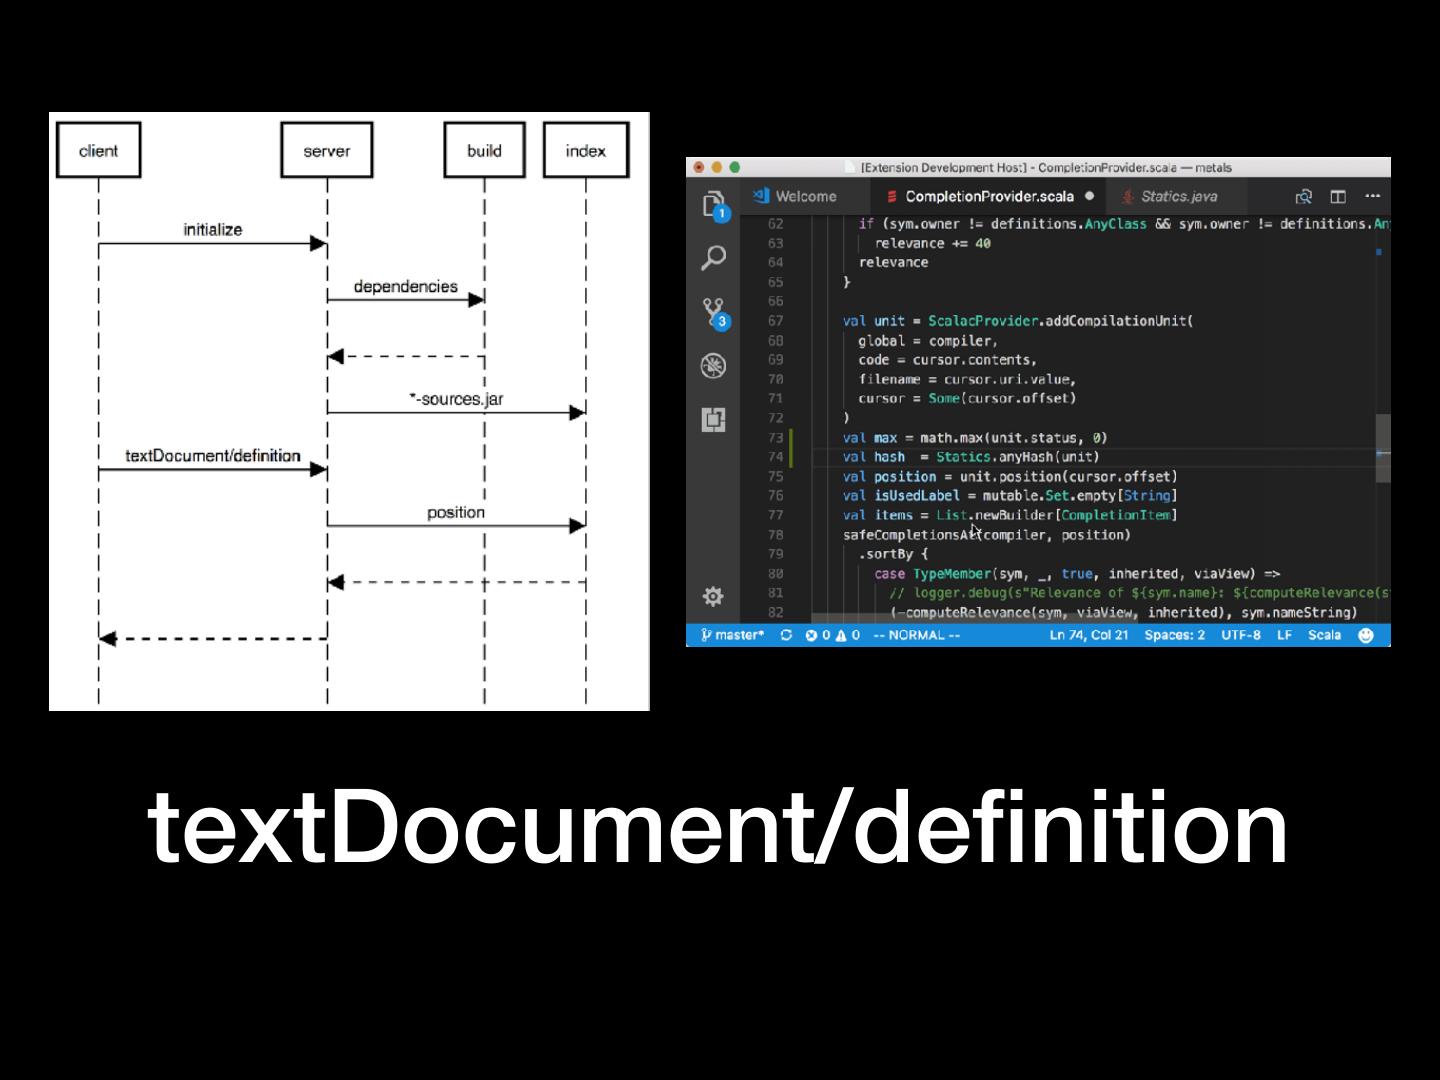The image size is (1440, 1080).
Task: Click the Manage gear icon
Action: tap(713, 597)
